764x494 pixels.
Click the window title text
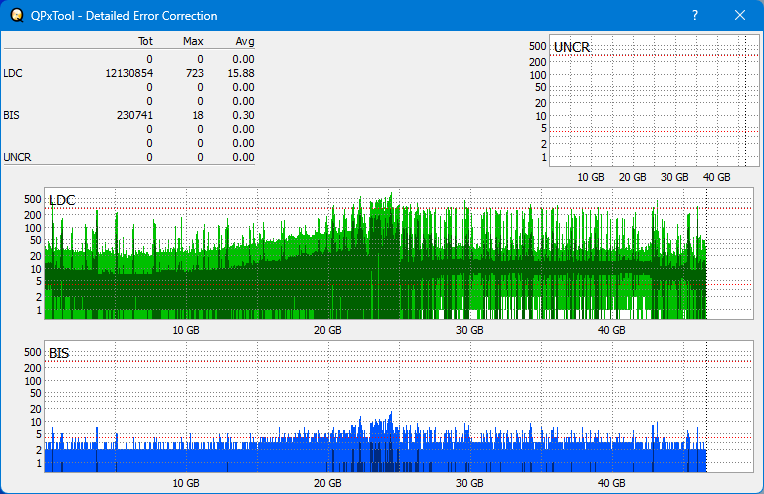click(124, 16)
